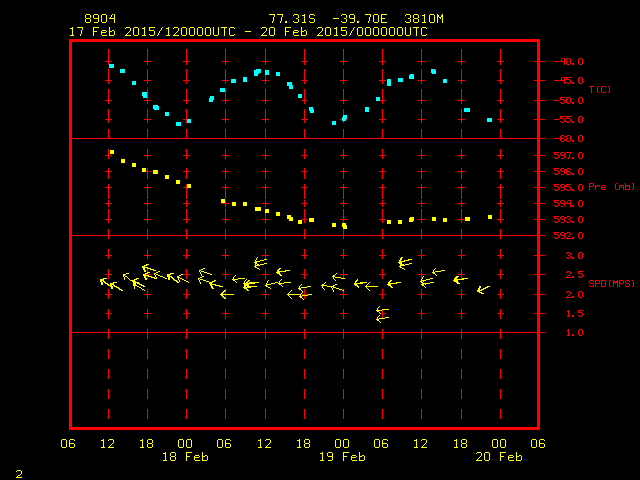640x480 pixels.
Task: Click the "3.0" wind speed tick label
Action: (x=574, y=256)
